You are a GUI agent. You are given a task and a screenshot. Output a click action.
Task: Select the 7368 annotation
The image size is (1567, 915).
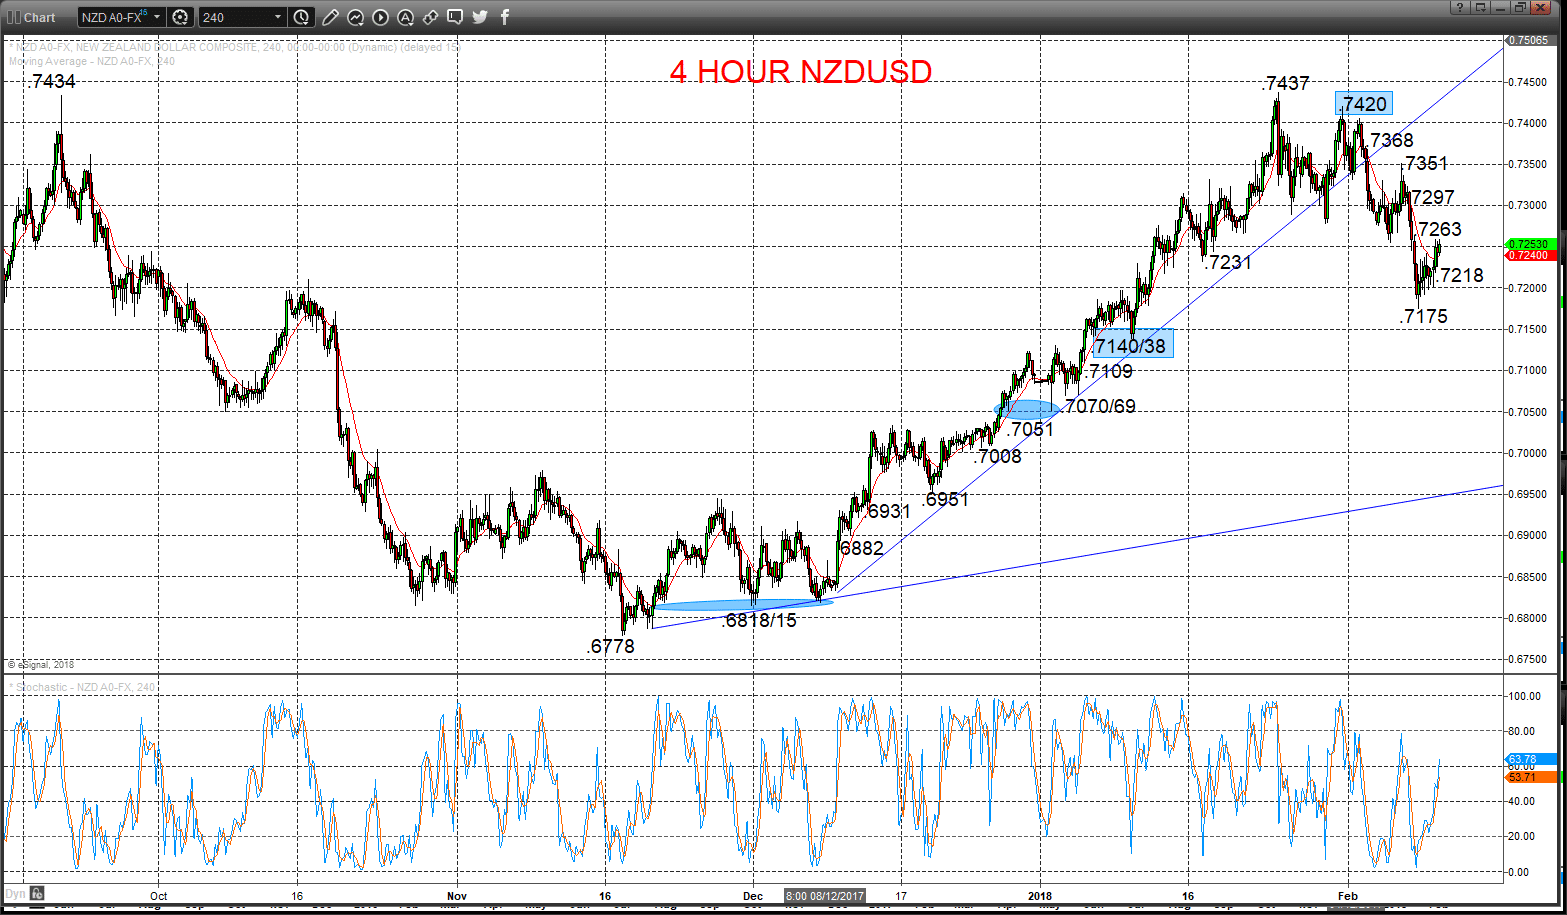(1391, 140)
